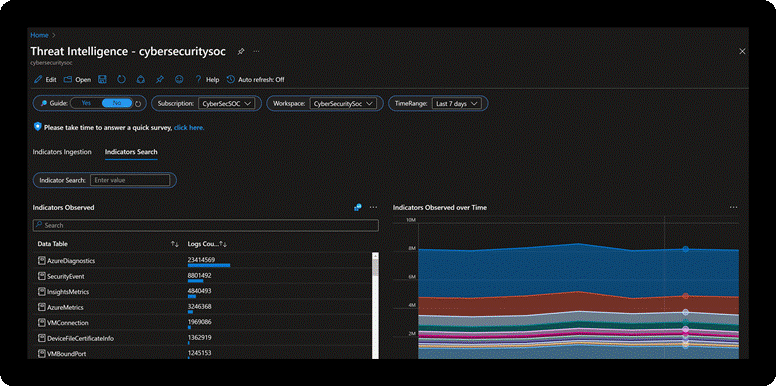Image resolution: width=776 pixels, height=386 pixels.
Task: Select the VMBoundPort table row
Action: 202,353
